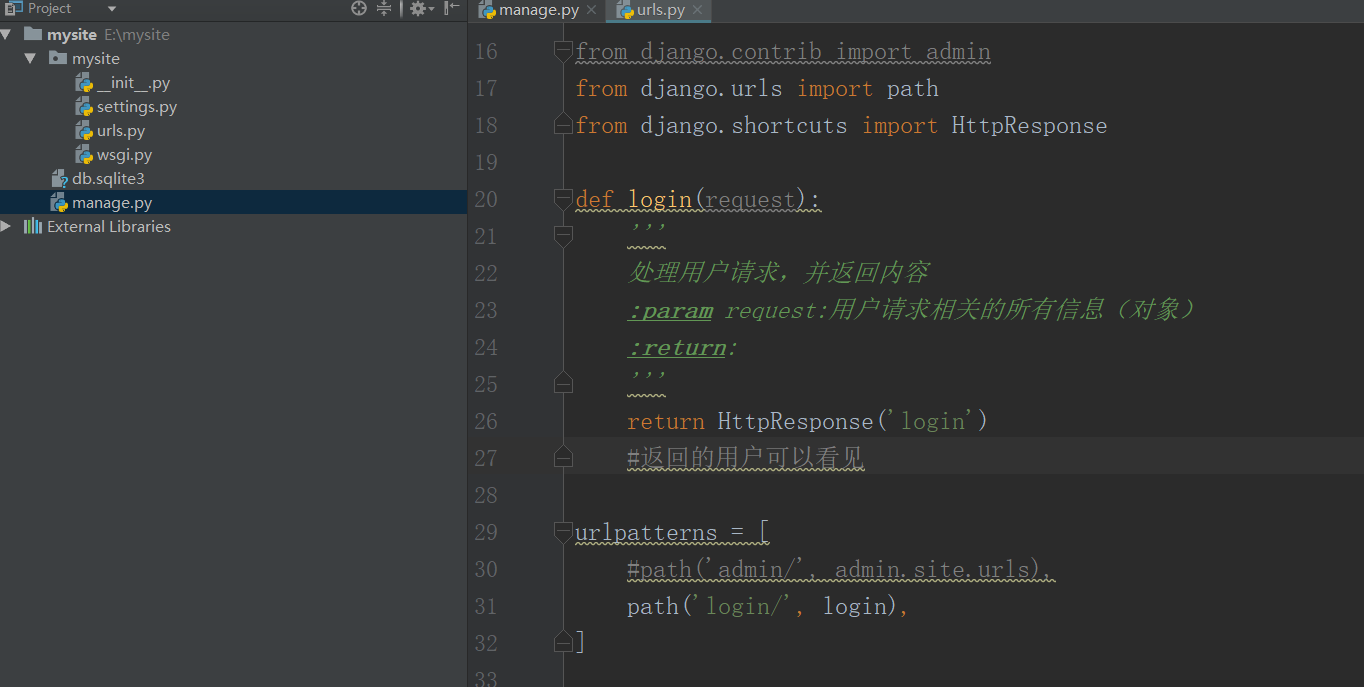Expand the External Libraries node
Viewport: 1364px width, 687px height.
[7, 226]
